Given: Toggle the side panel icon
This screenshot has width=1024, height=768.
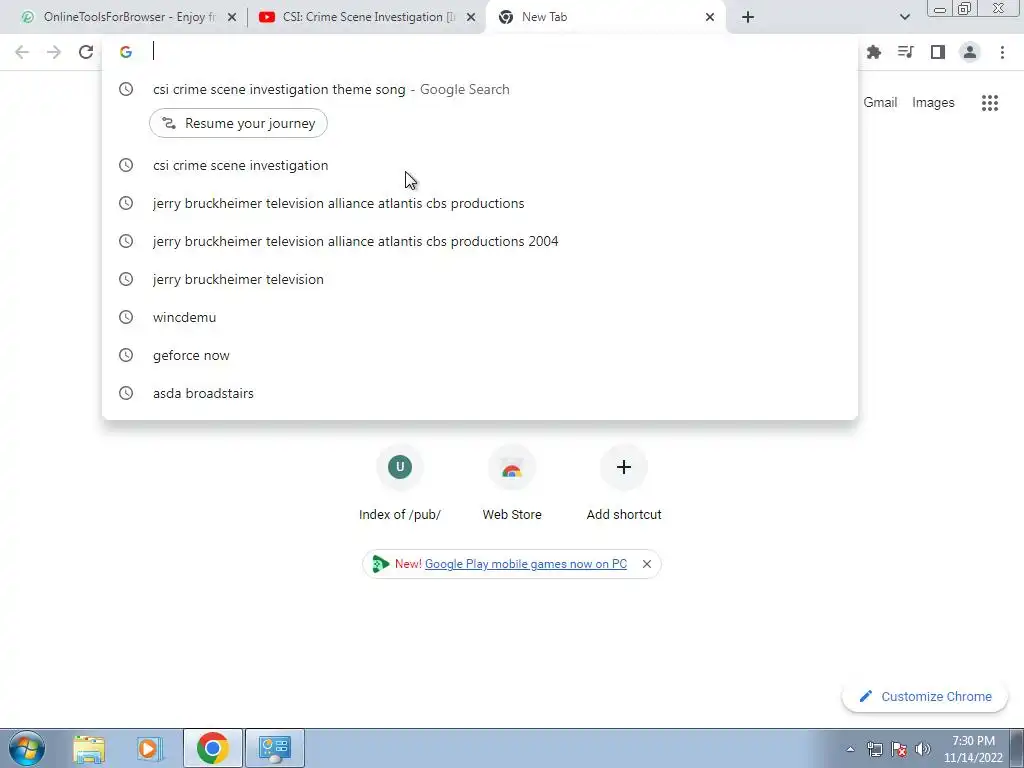Looking at the screenshot, I should 938,52.
